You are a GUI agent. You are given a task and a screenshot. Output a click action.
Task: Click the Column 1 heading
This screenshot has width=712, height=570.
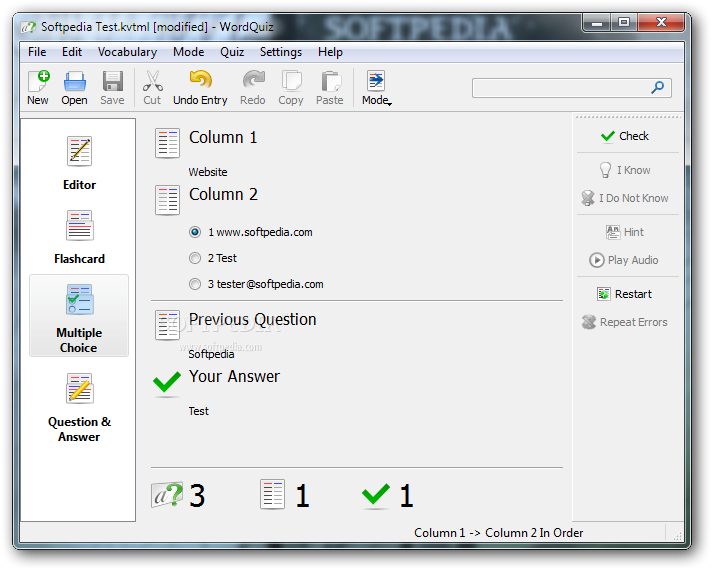(x=223, y=137)
